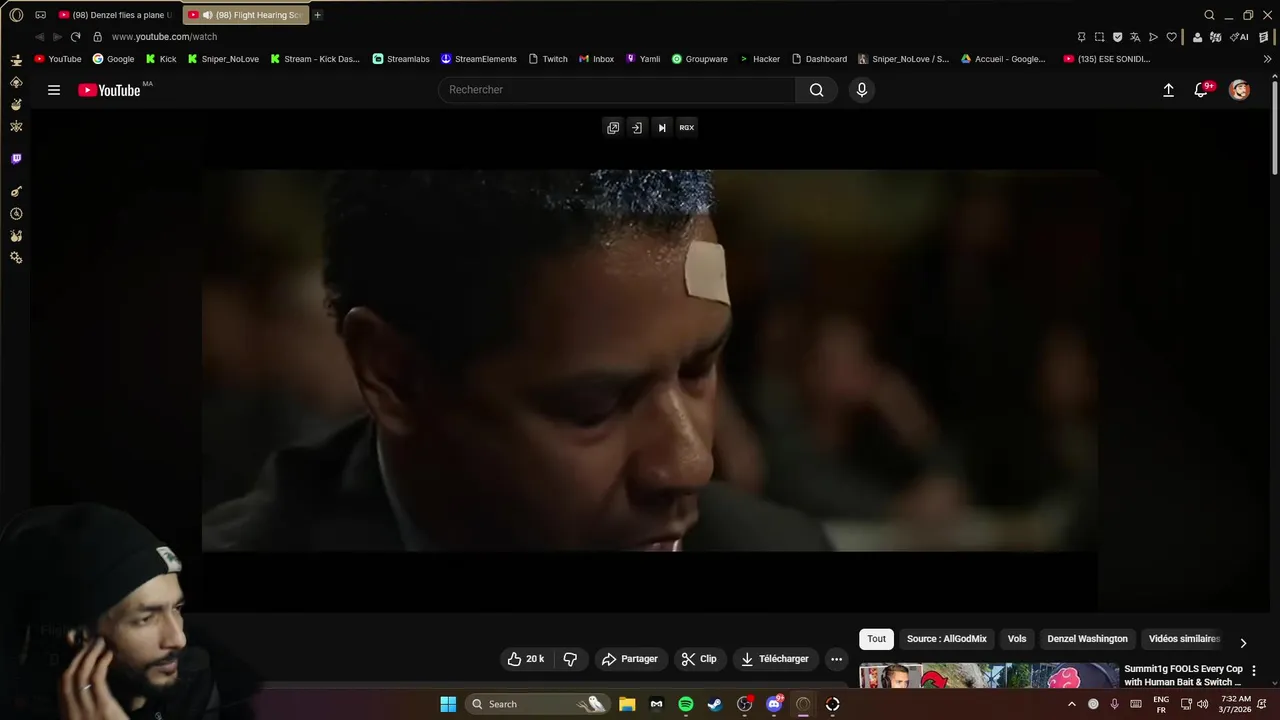The image size is (1280, 720).
Task: Open browser tab search magnifier
Action: pyautogui.click(x=1209, y=15)
